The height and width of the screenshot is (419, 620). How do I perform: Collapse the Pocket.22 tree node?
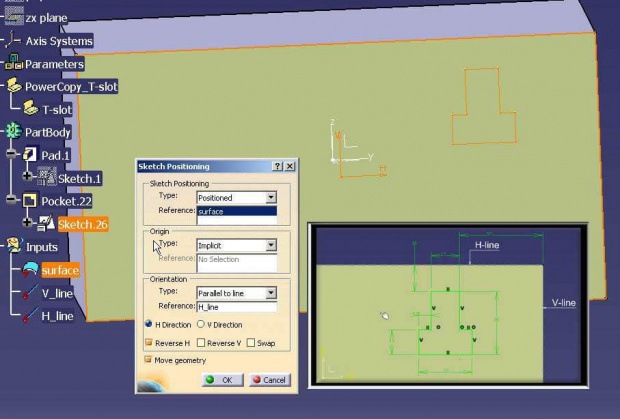[11, 201]
